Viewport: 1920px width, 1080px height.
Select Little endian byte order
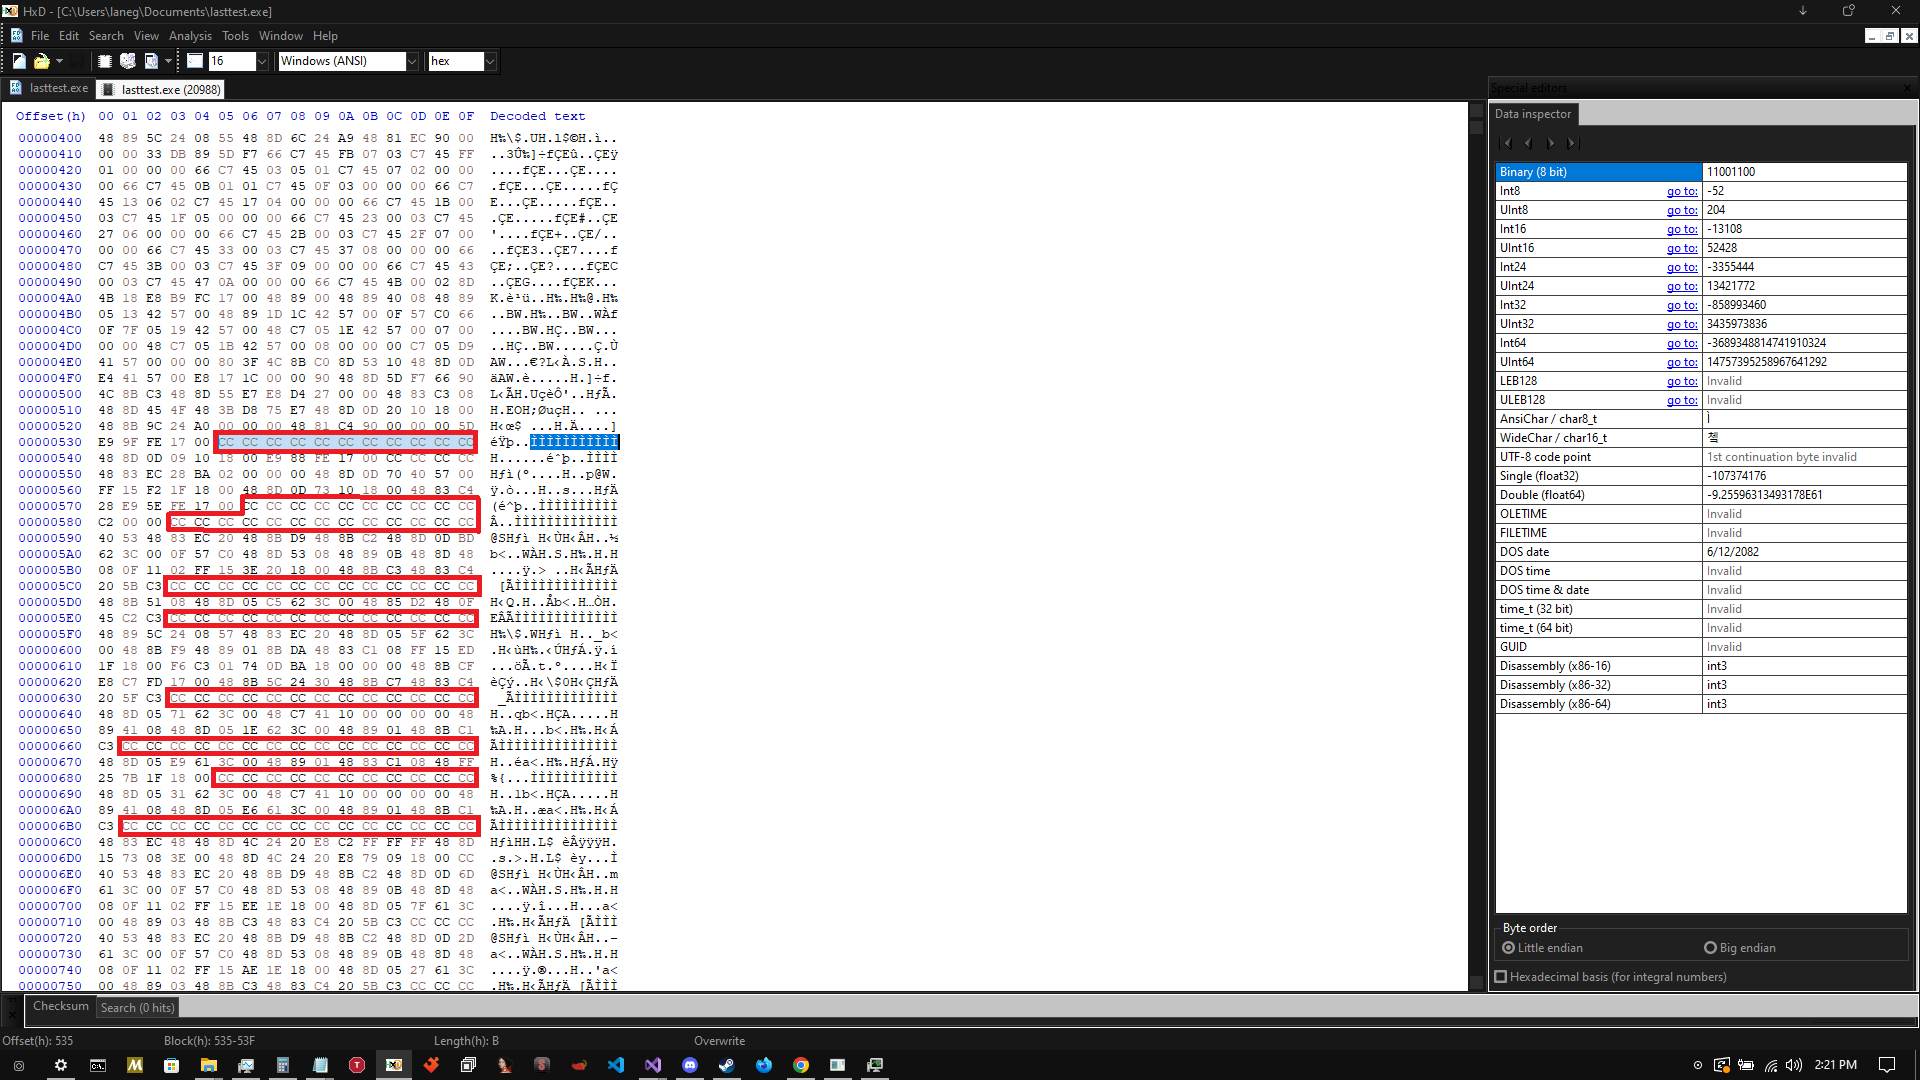point(1508,948)
